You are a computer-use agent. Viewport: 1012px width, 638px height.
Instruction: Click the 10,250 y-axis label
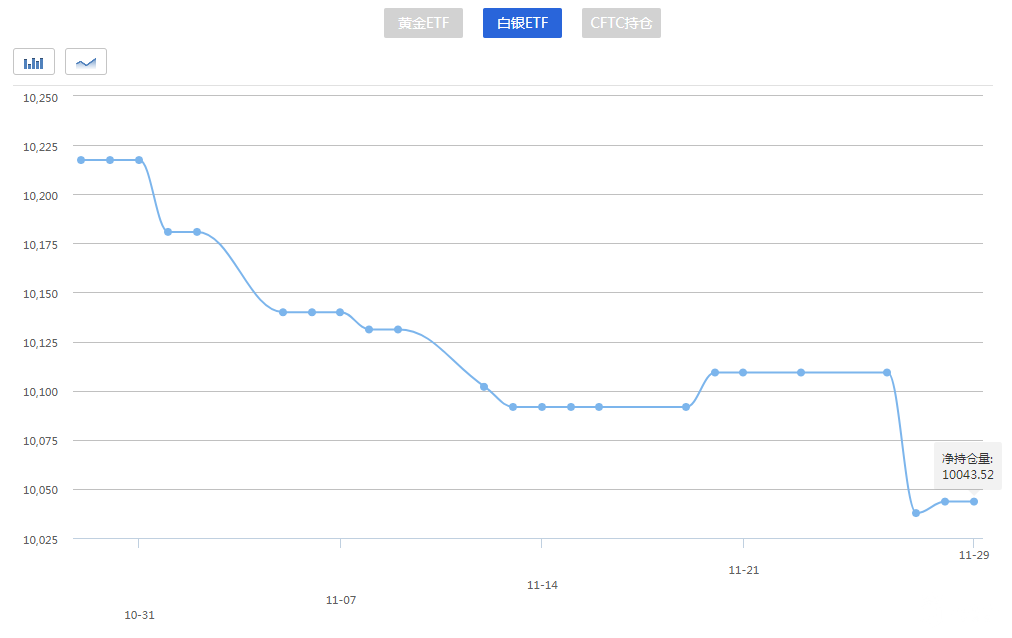coord(41,98)
